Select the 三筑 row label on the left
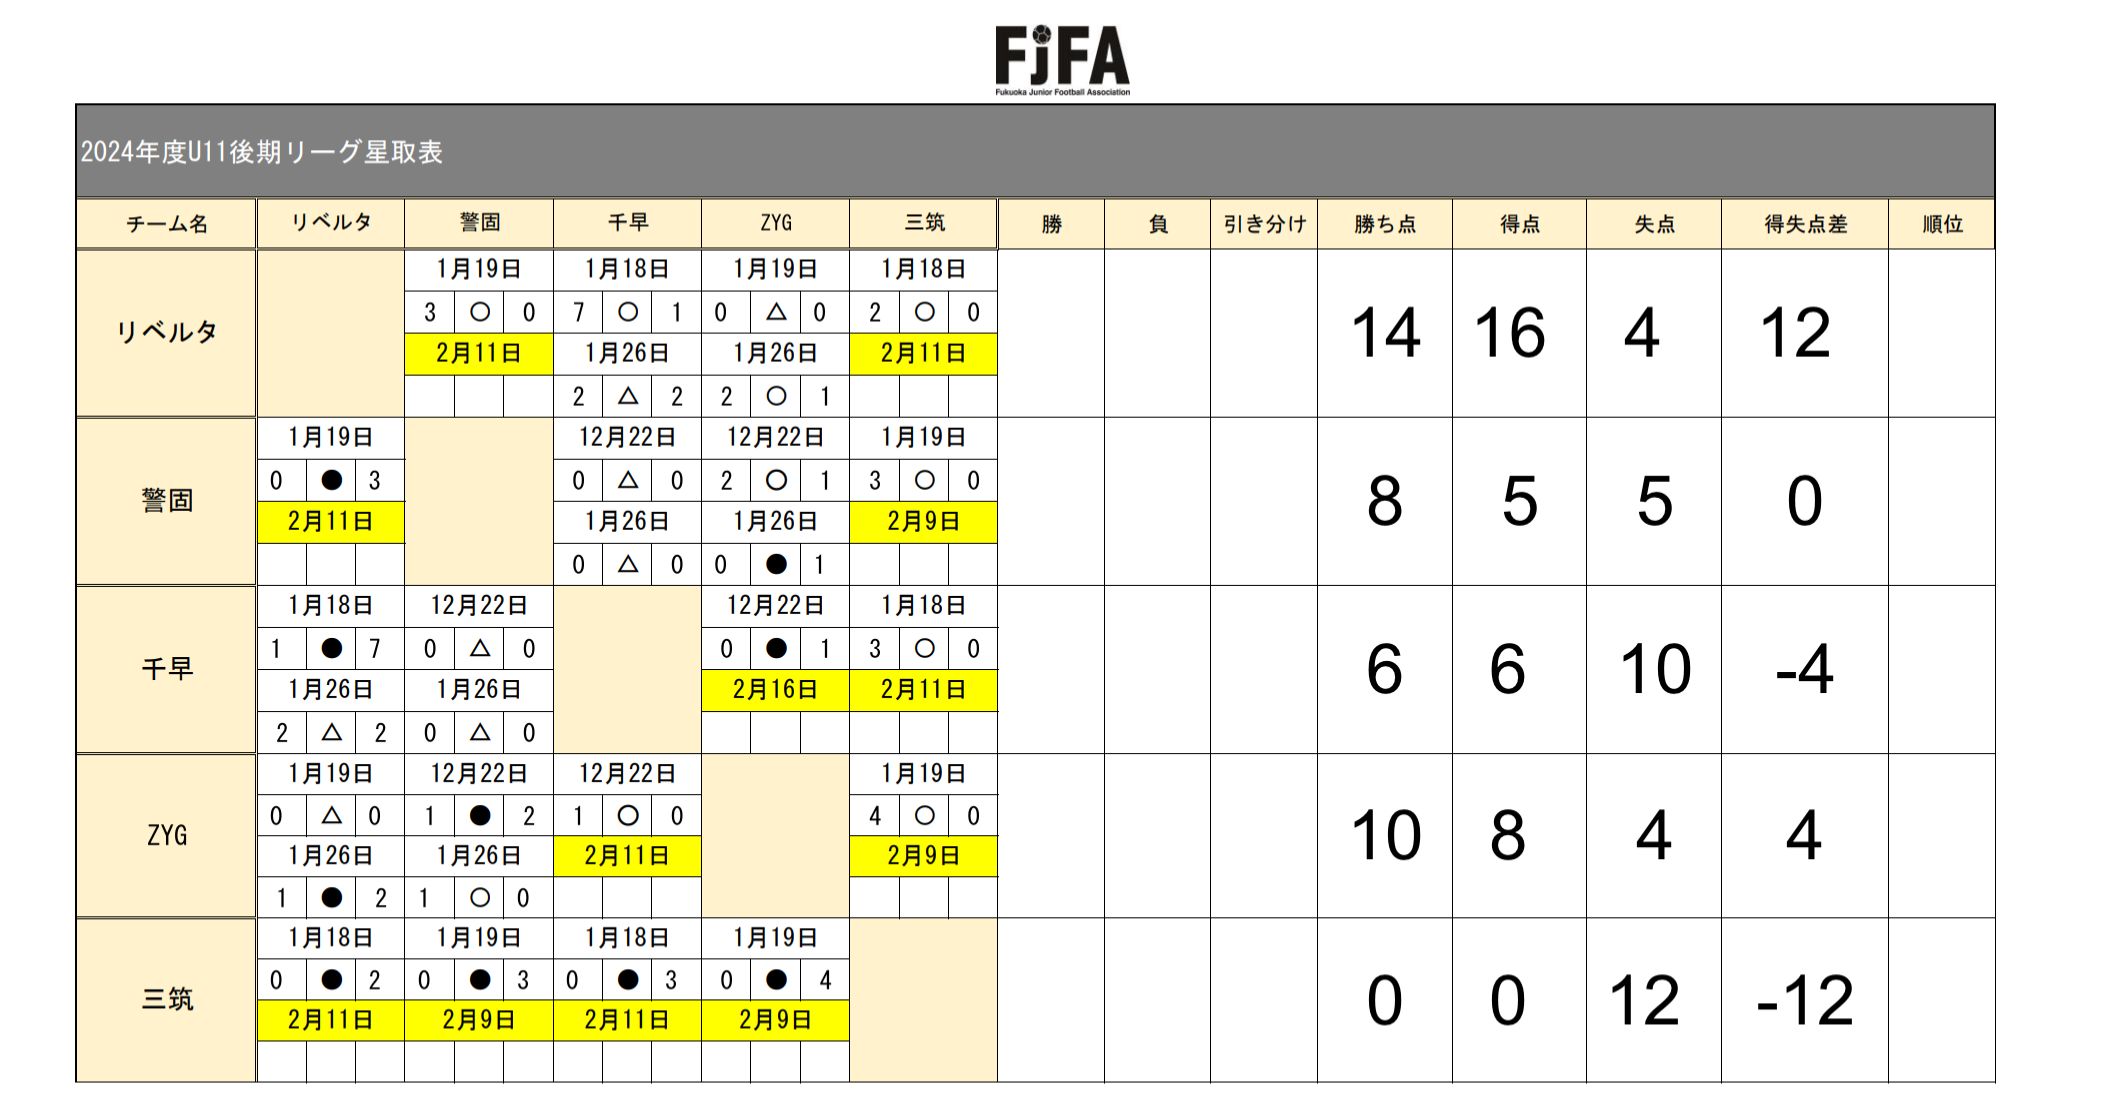Image resolution: width=2110 pixels, height=1114 pixels. (166, 999)
